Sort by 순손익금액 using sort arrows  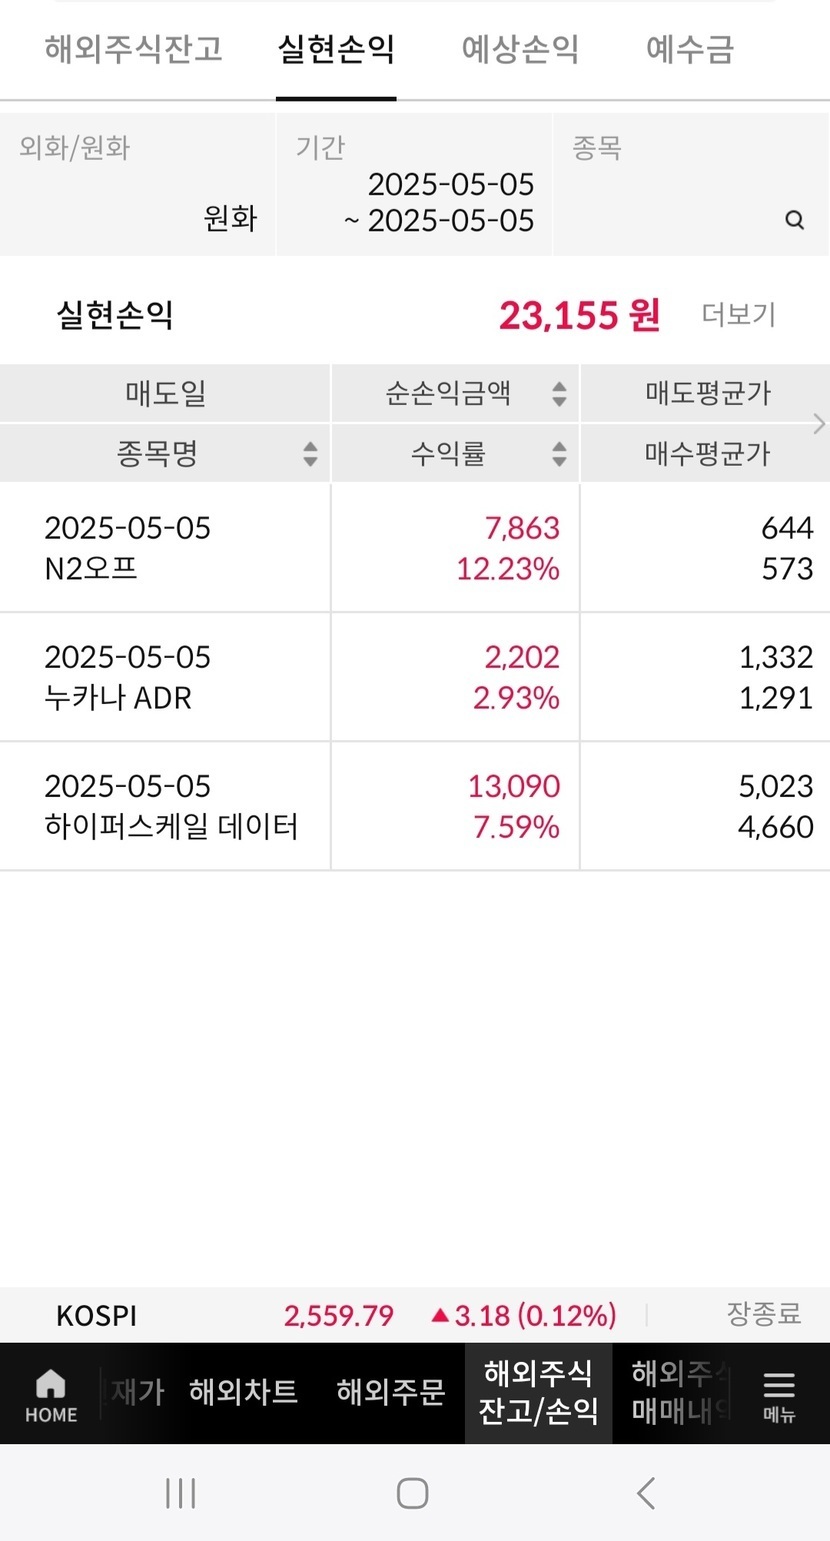tap(559, 394)
